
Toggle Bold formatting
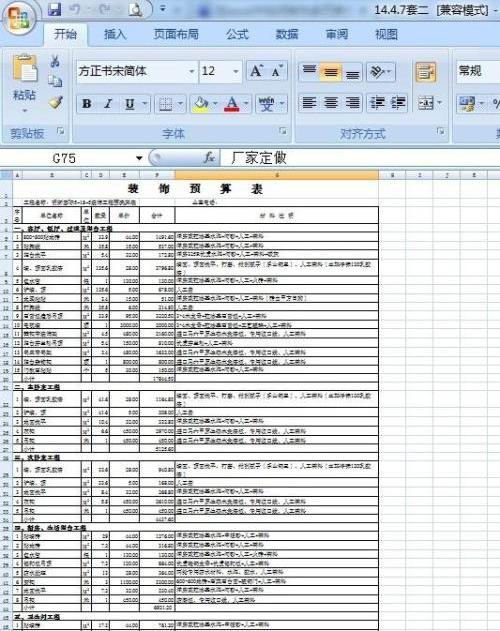86,104
